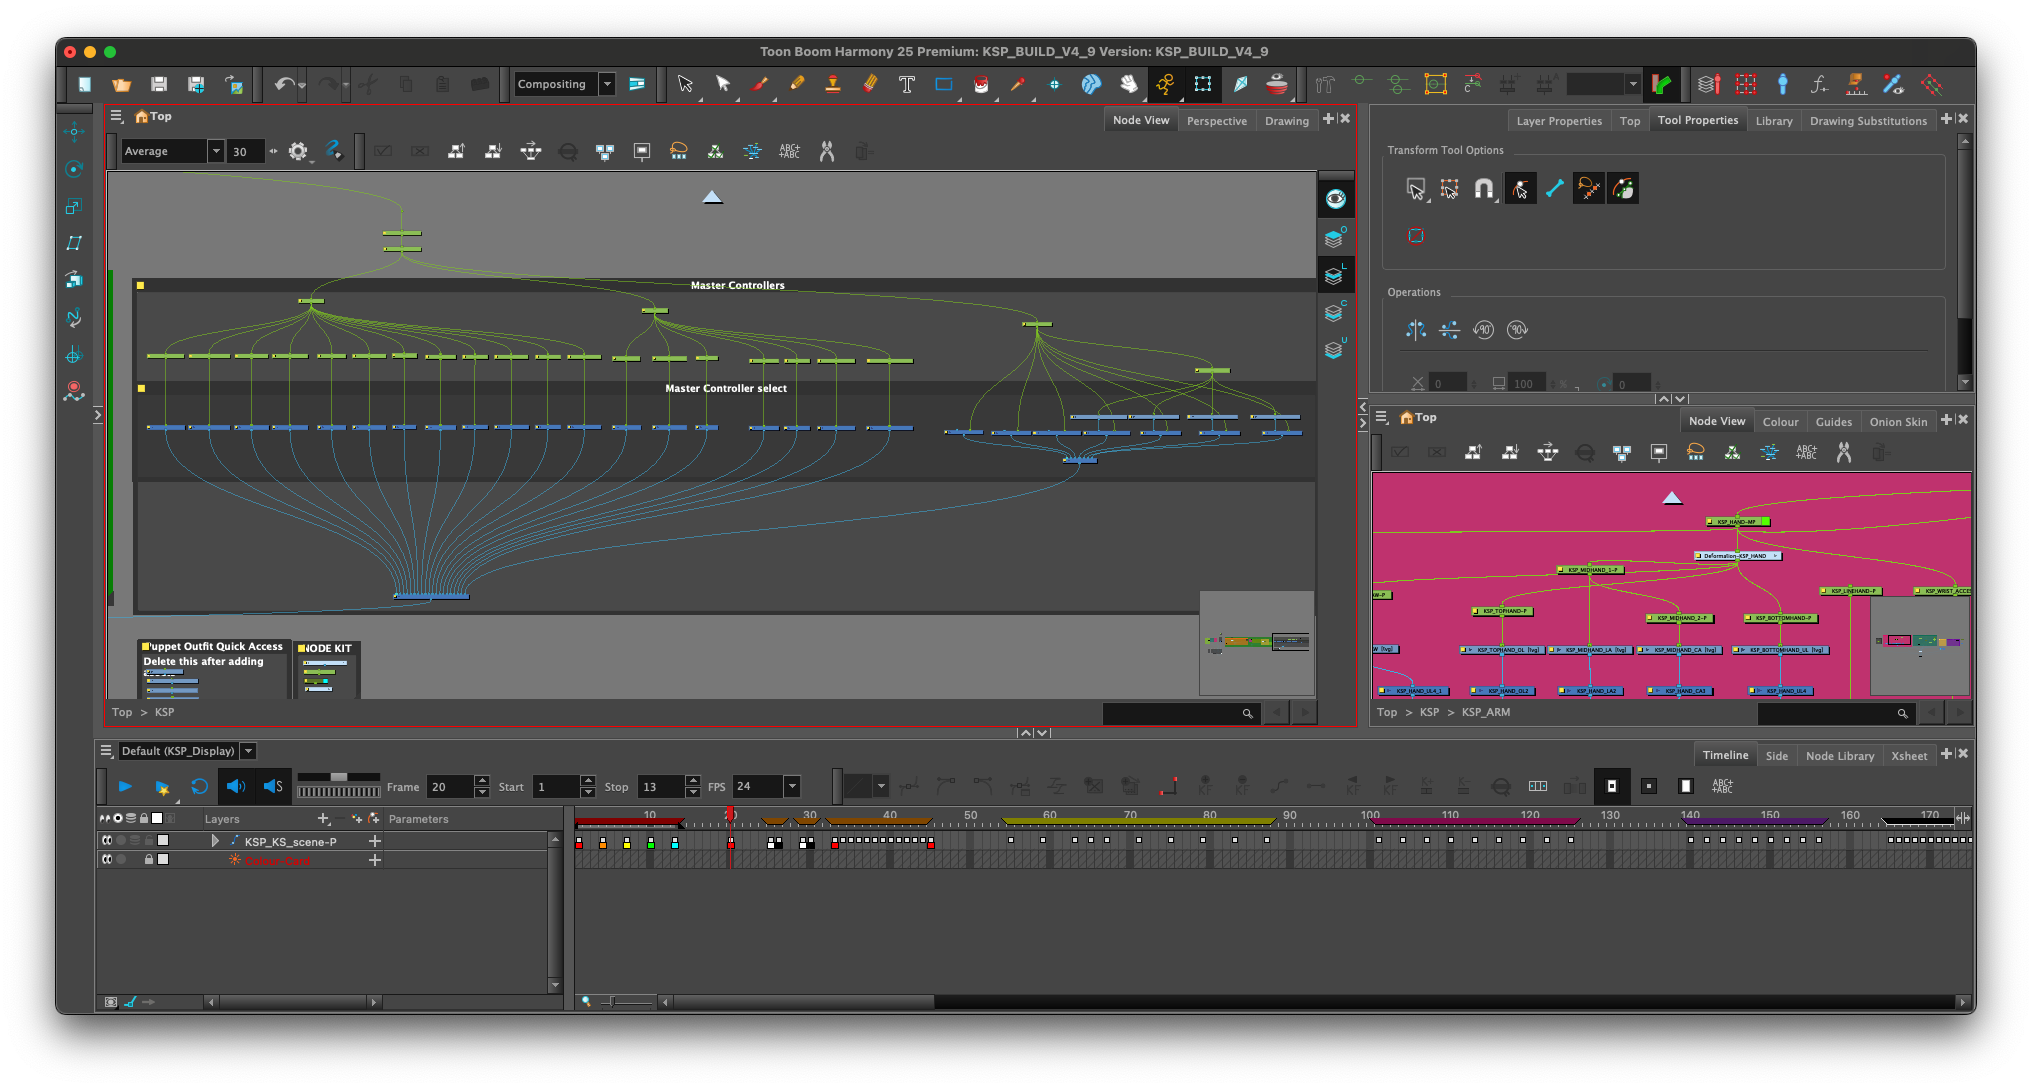Activate the Transform tool
Image resolution: width=2032 pixels, height=1088 pixels.
1203,85
